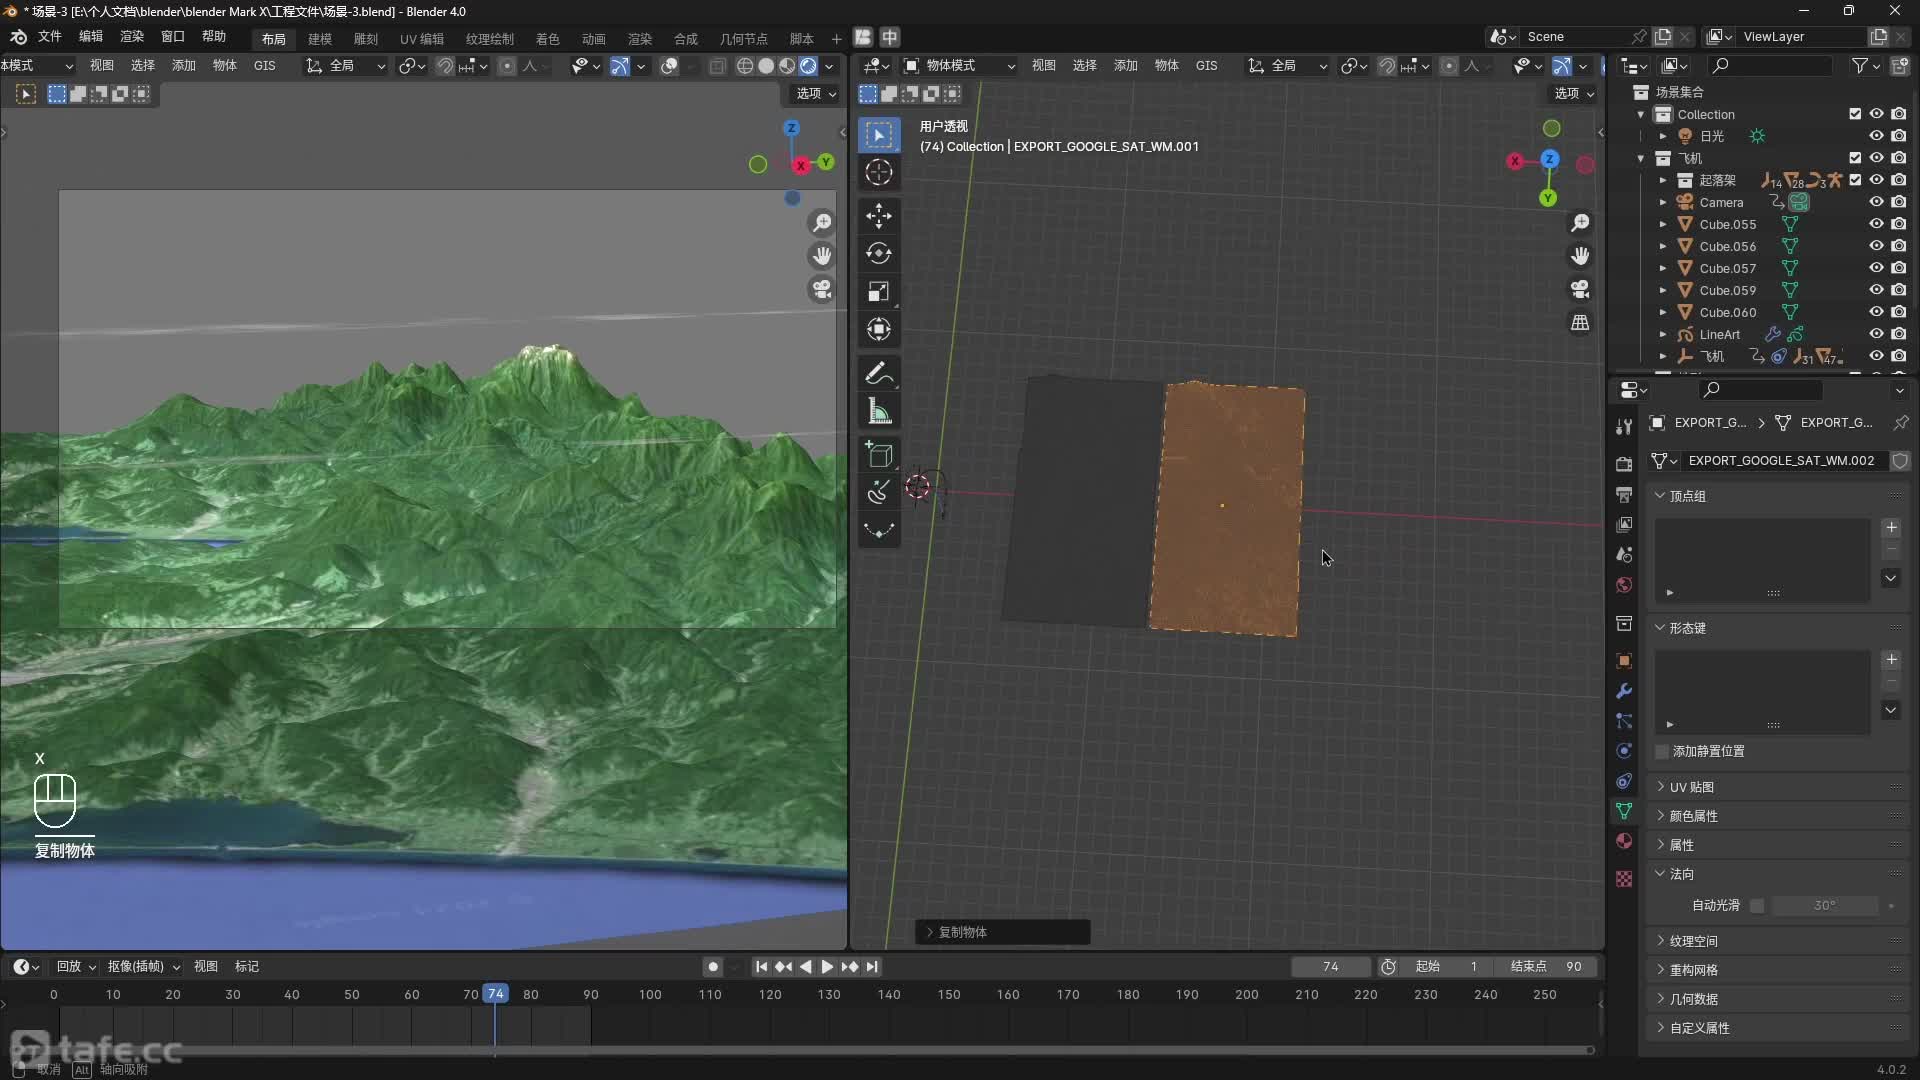Screen dimensions: 1920x1080
Task: Click outliner search filter field
Action: click(x=1771, y=65)
